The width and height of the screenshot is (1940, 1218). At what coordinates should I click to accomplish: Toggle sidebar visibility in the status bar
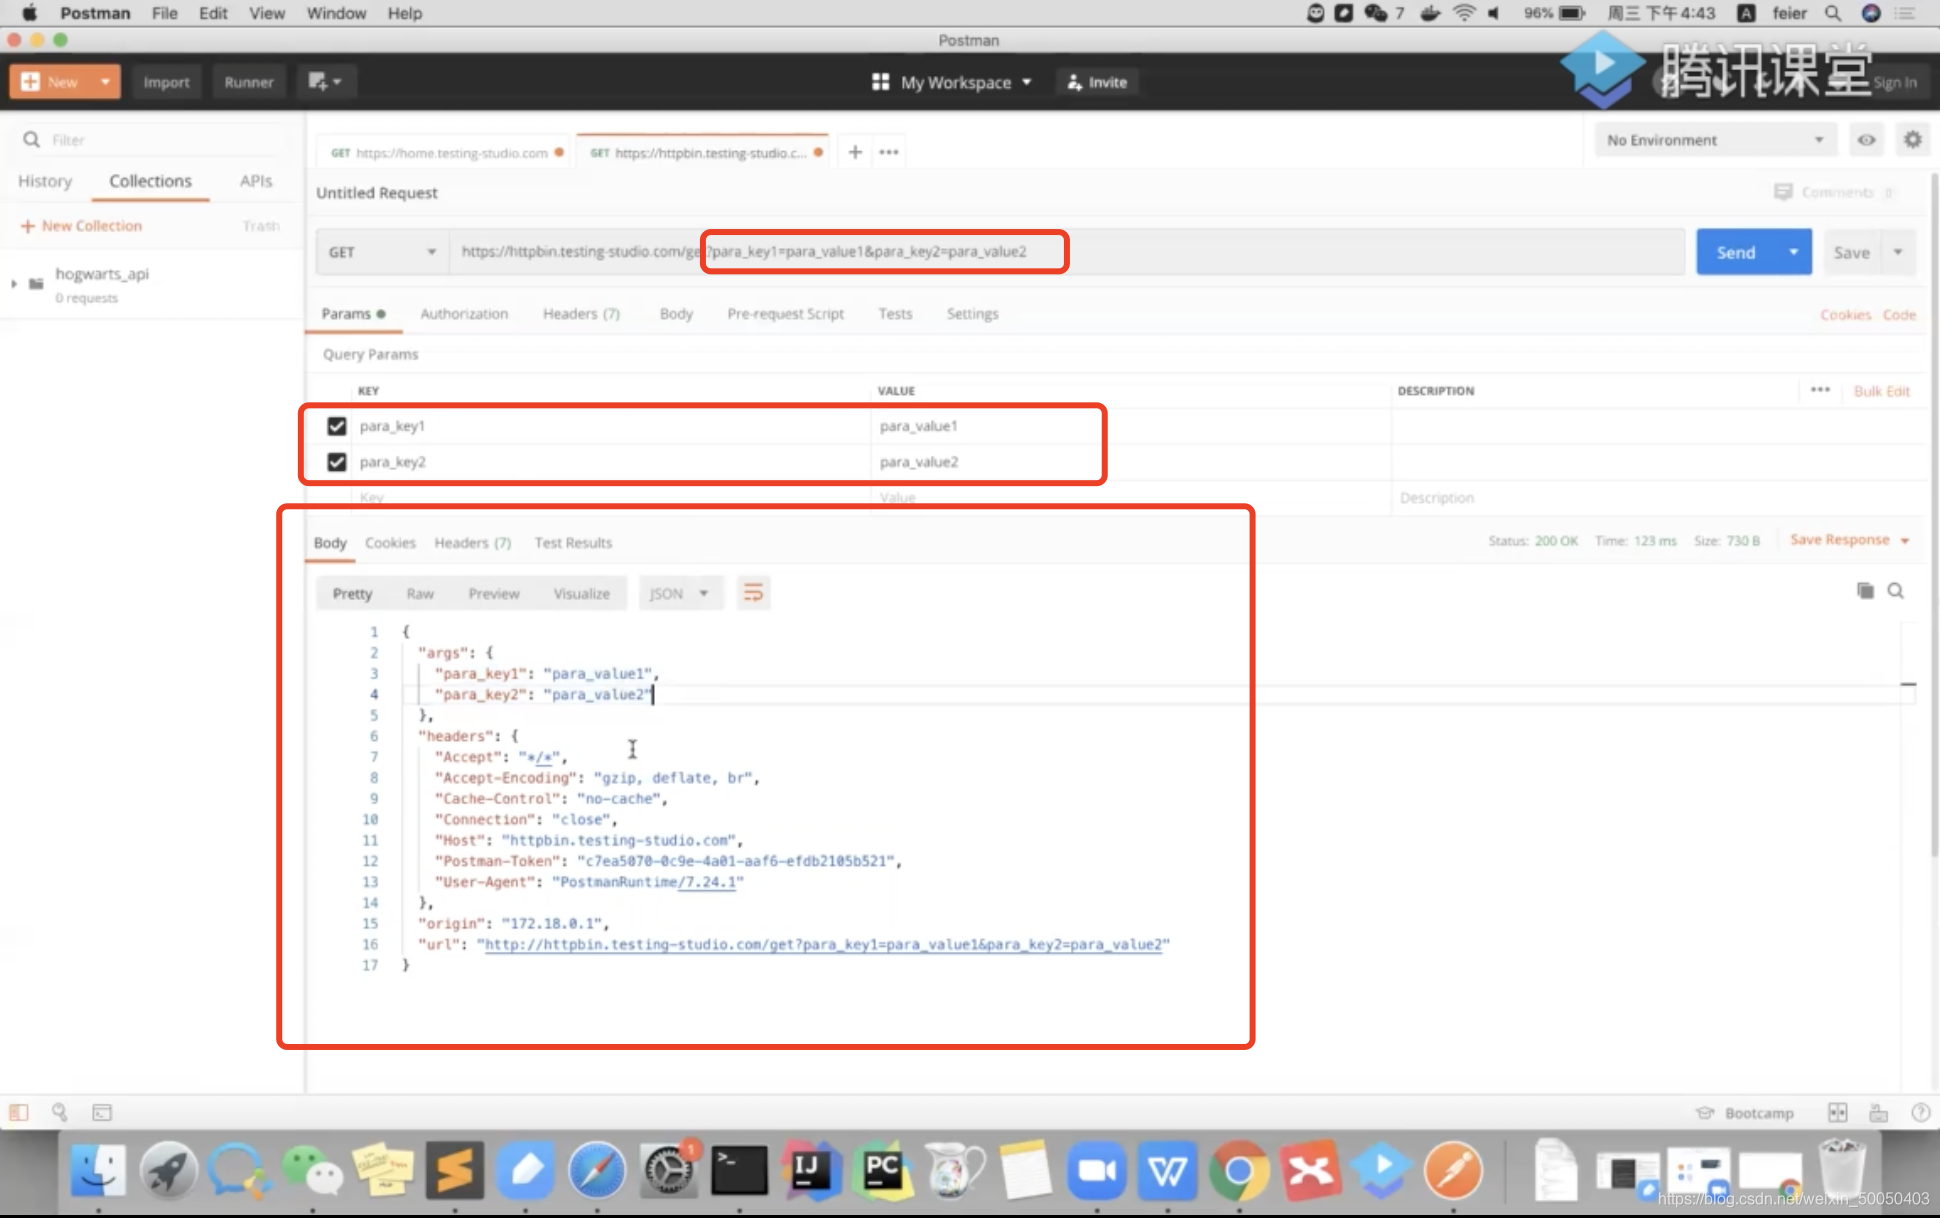tap(19, 1112)
